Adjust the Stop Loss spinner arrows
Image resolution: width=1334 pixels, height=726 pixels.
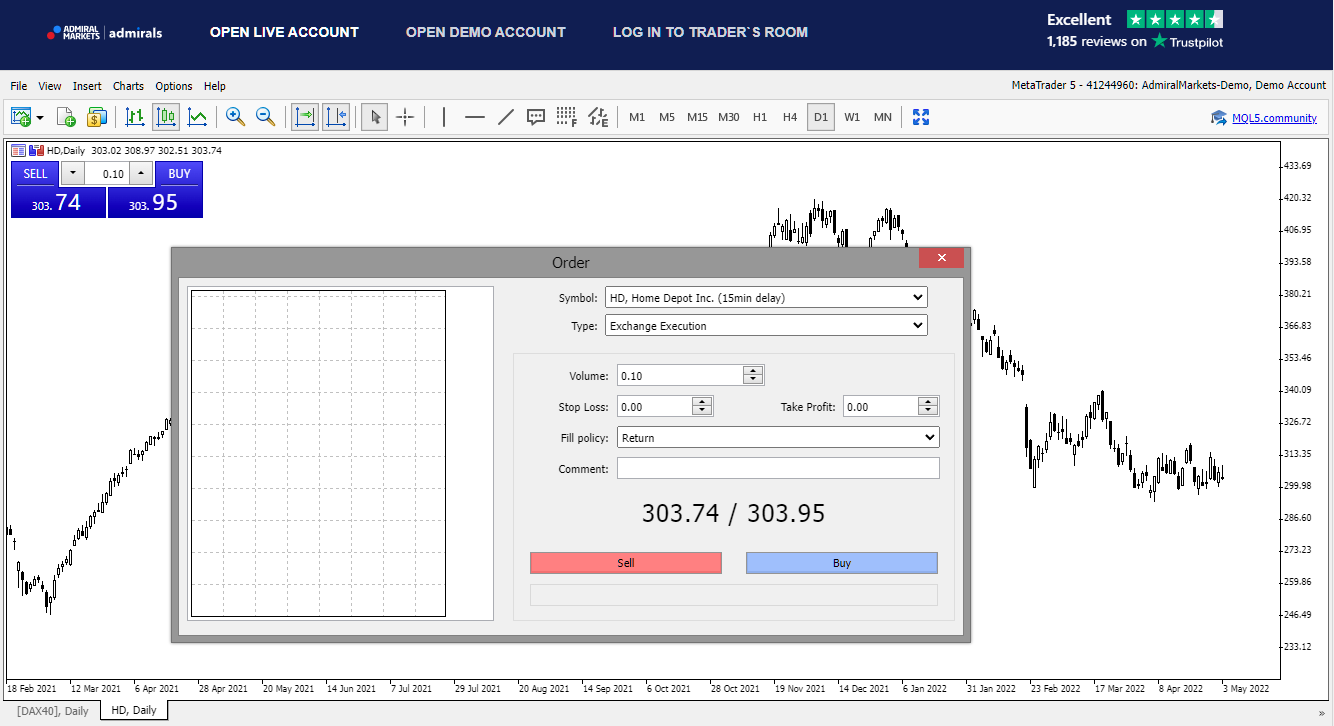703,406
